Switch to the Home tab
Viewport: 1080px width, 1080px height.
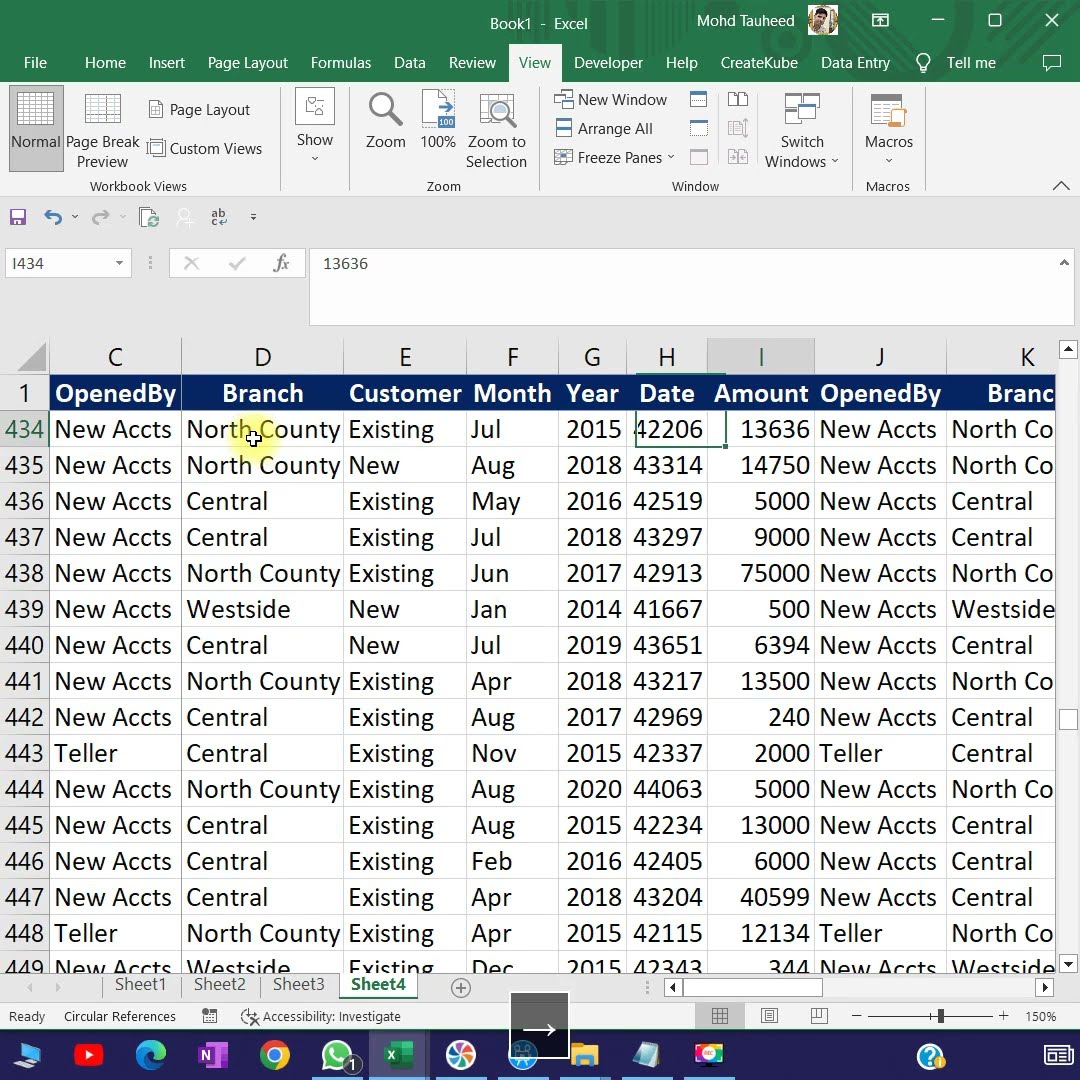105,63
